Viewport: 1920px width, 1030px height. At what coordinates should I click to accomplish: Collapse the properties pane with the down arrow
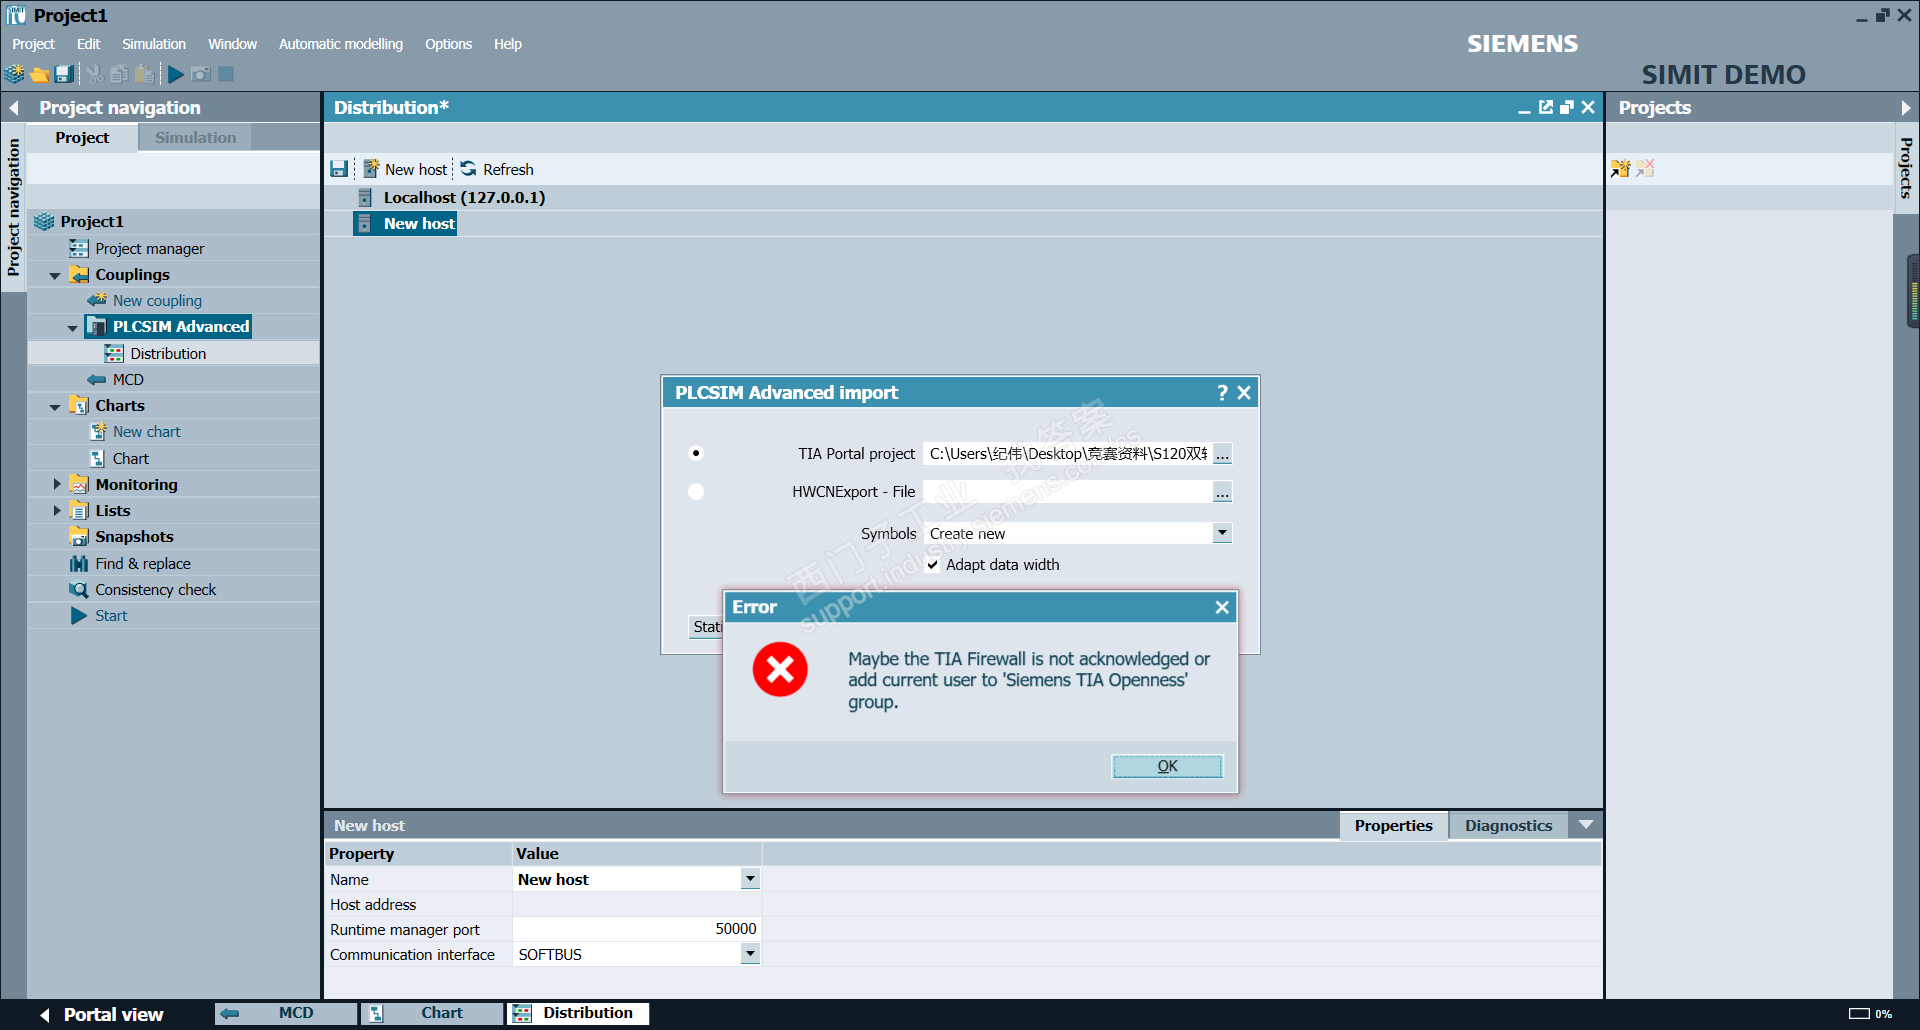(1586, 825)
